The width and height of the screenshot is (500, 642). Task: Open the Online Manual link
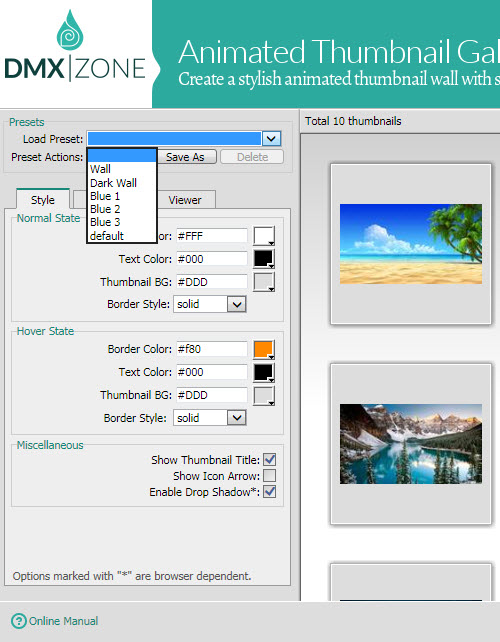coord(63,621)
